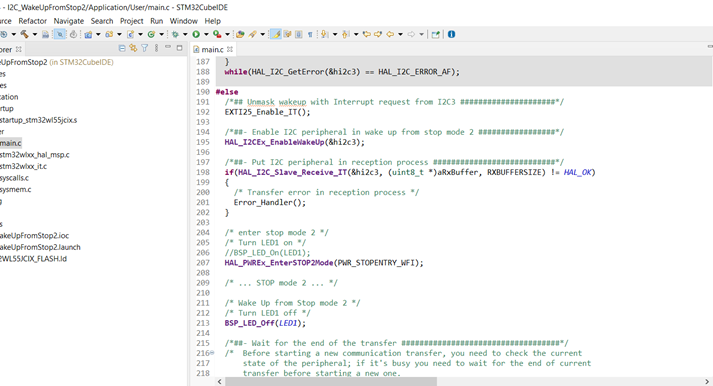Open the Navigate menu
The height and width of the screenshot is (386, 713).
click(x=69, y=21)
